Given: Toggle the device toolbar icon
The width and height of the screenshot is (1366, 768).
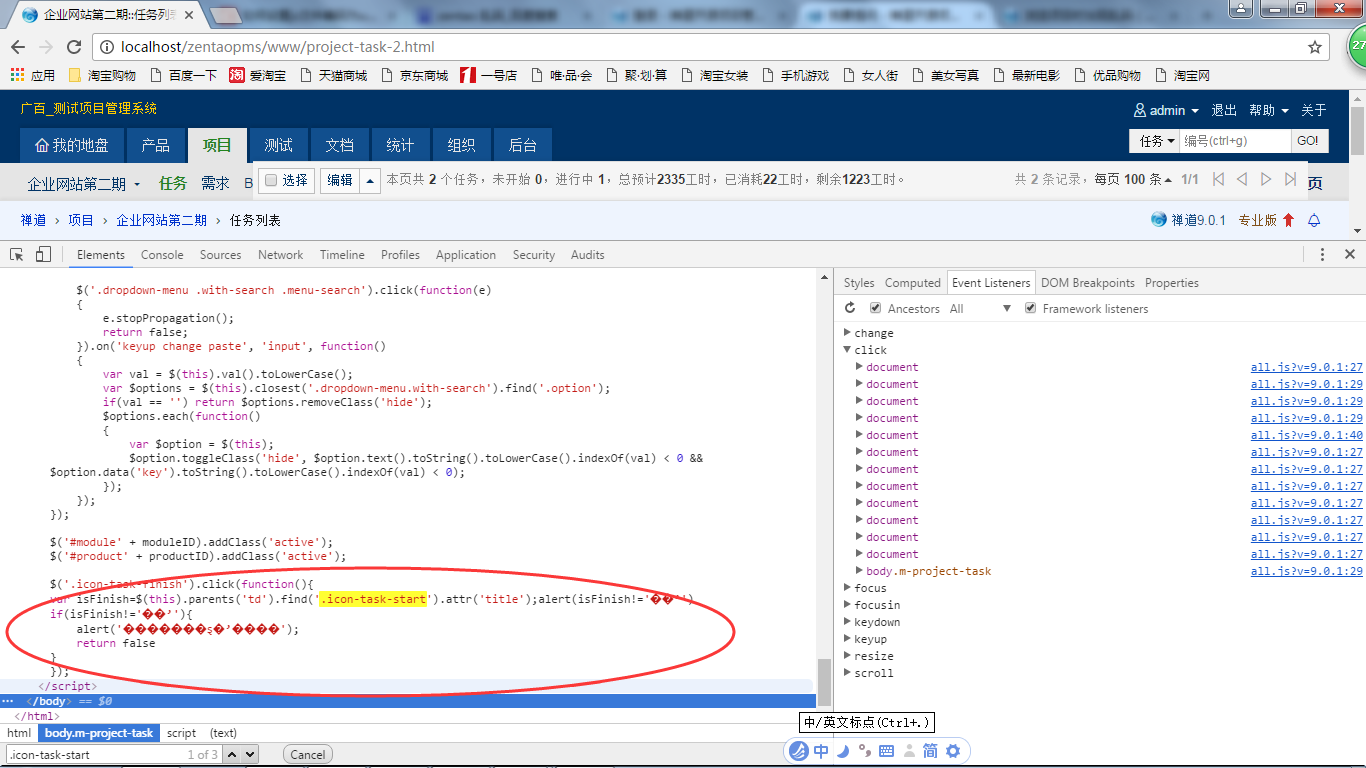Looking at the screenshot, I should pyautogui.click(x=43, y=255).
